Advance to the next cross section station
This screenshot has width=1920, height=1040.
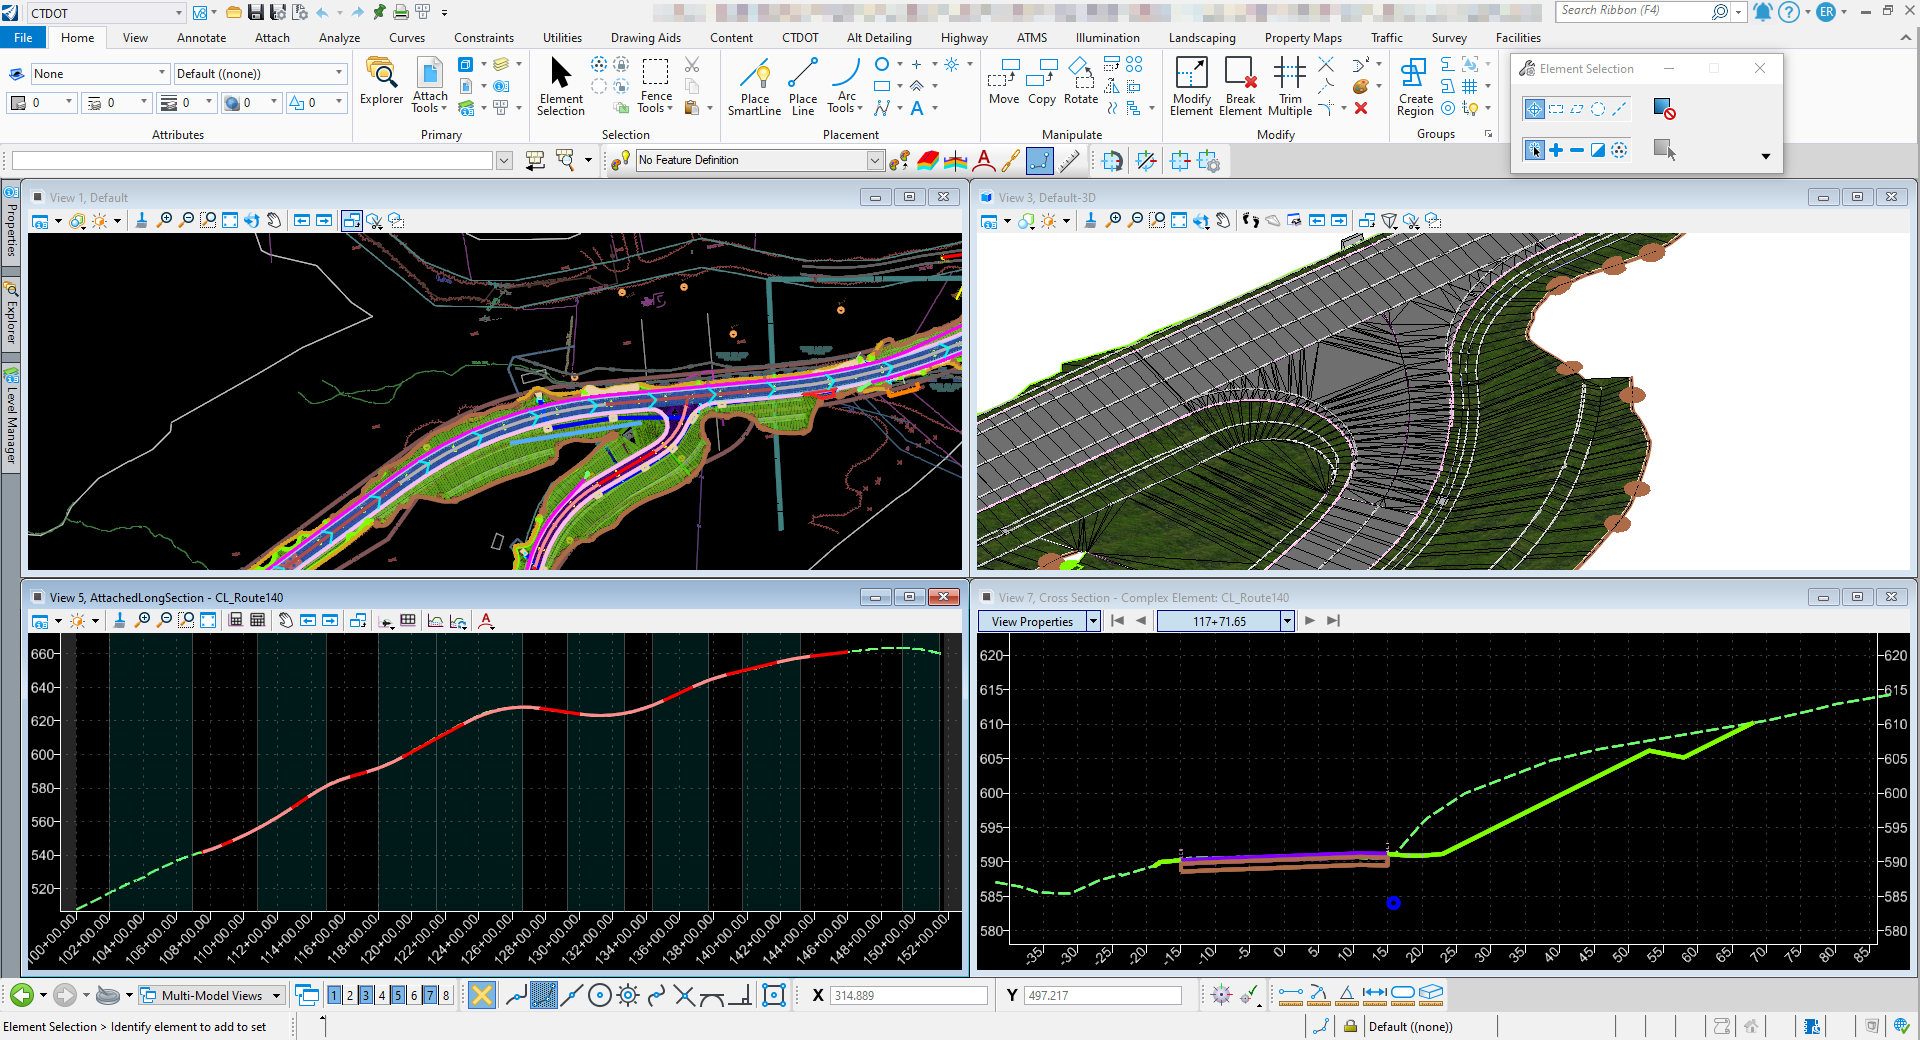point(1309,621)
